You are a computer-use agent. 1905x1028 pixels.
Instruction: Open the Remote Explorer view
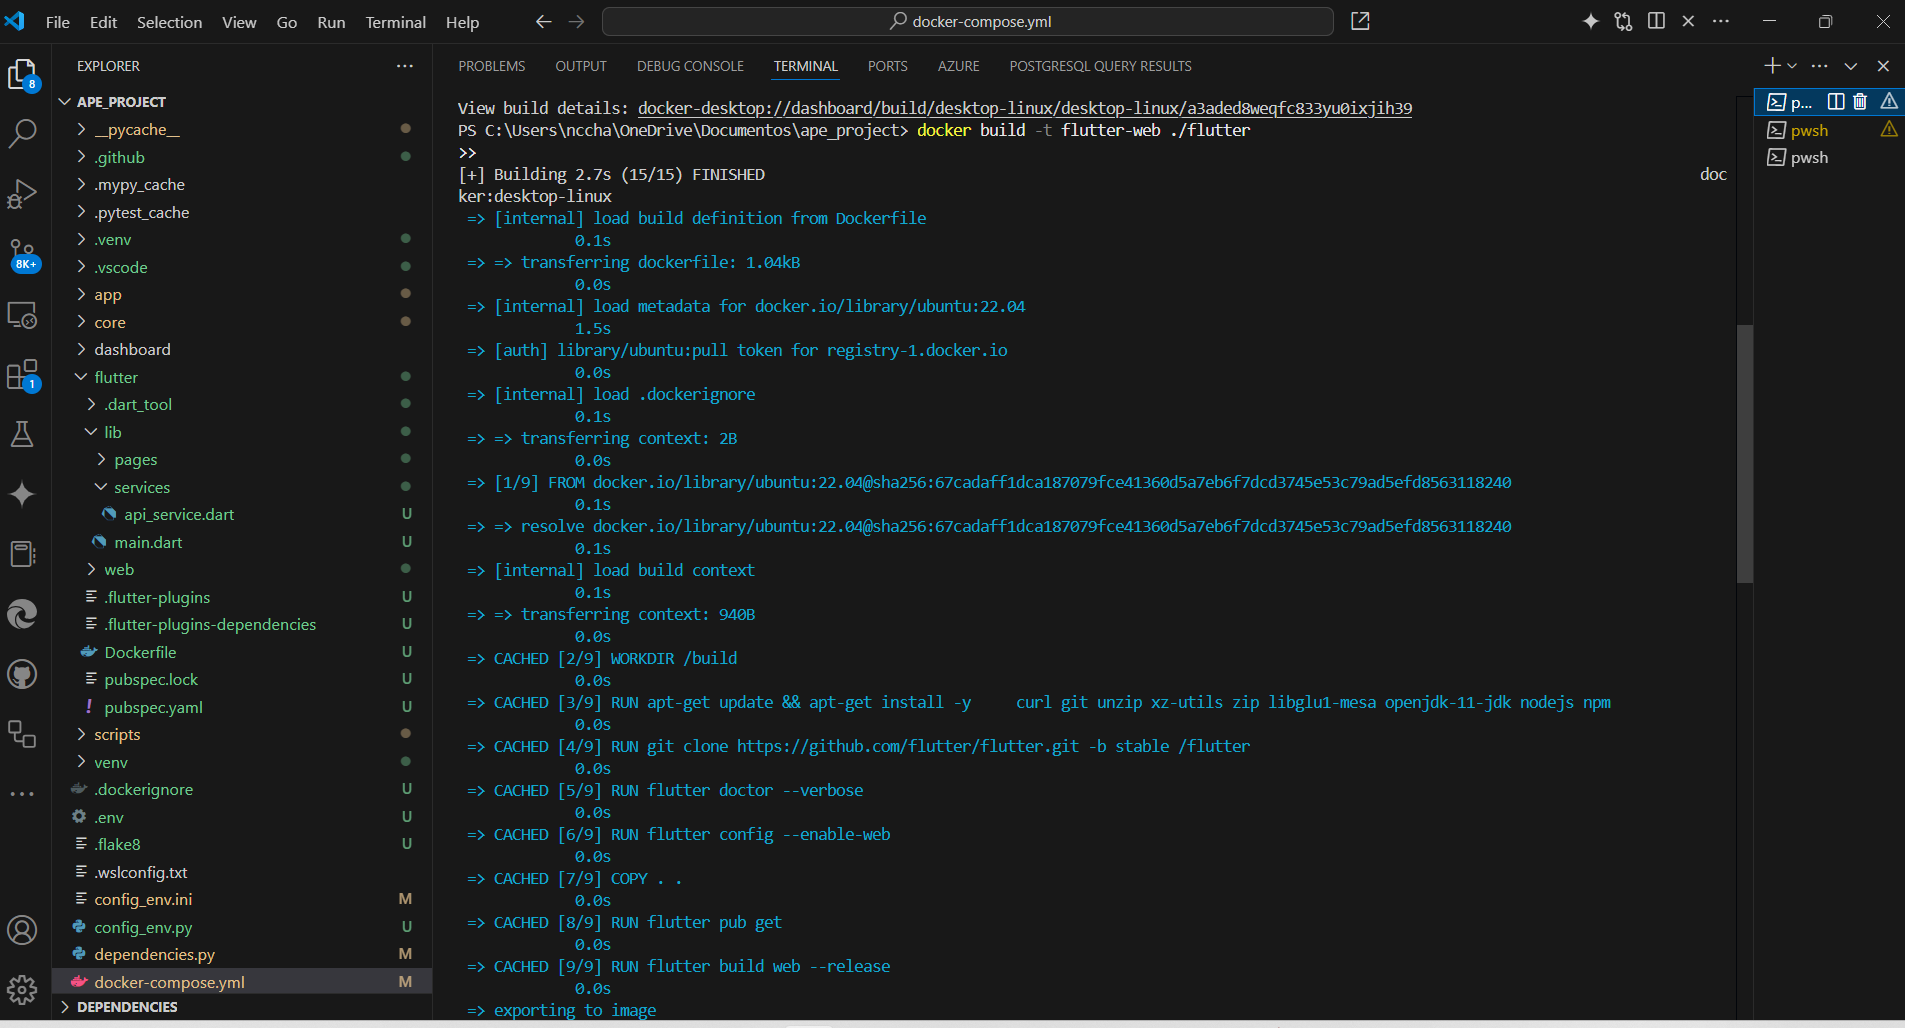22,315
